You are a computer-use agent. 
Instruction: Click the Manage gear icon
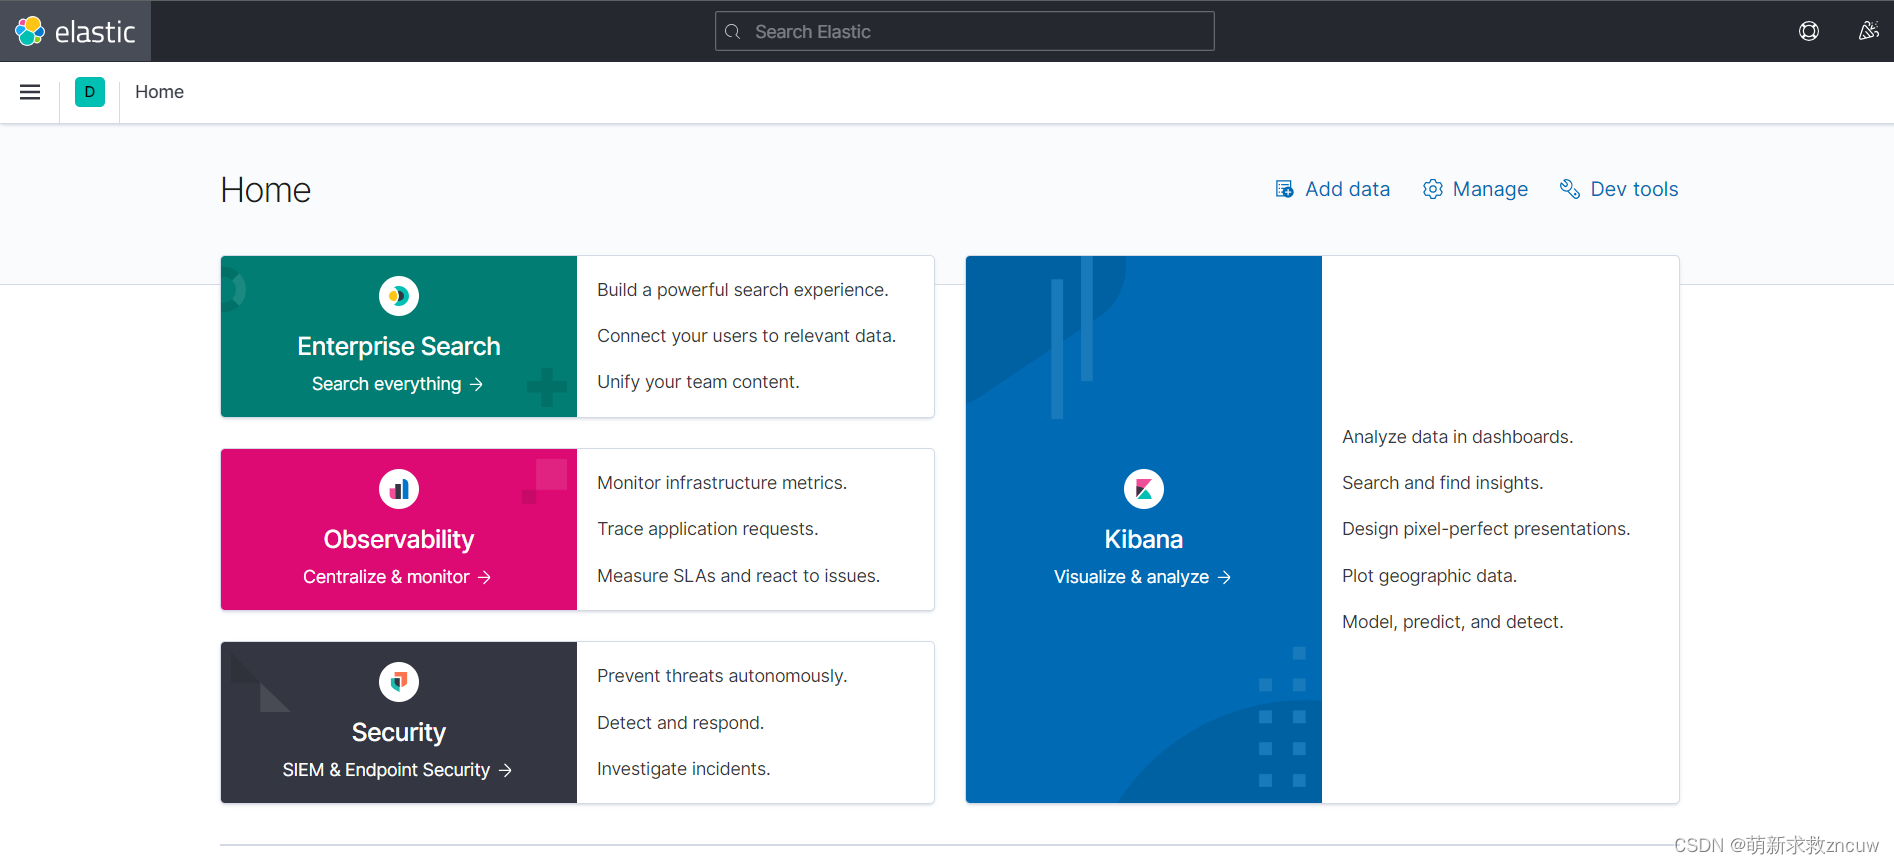tap(1433, 189)
